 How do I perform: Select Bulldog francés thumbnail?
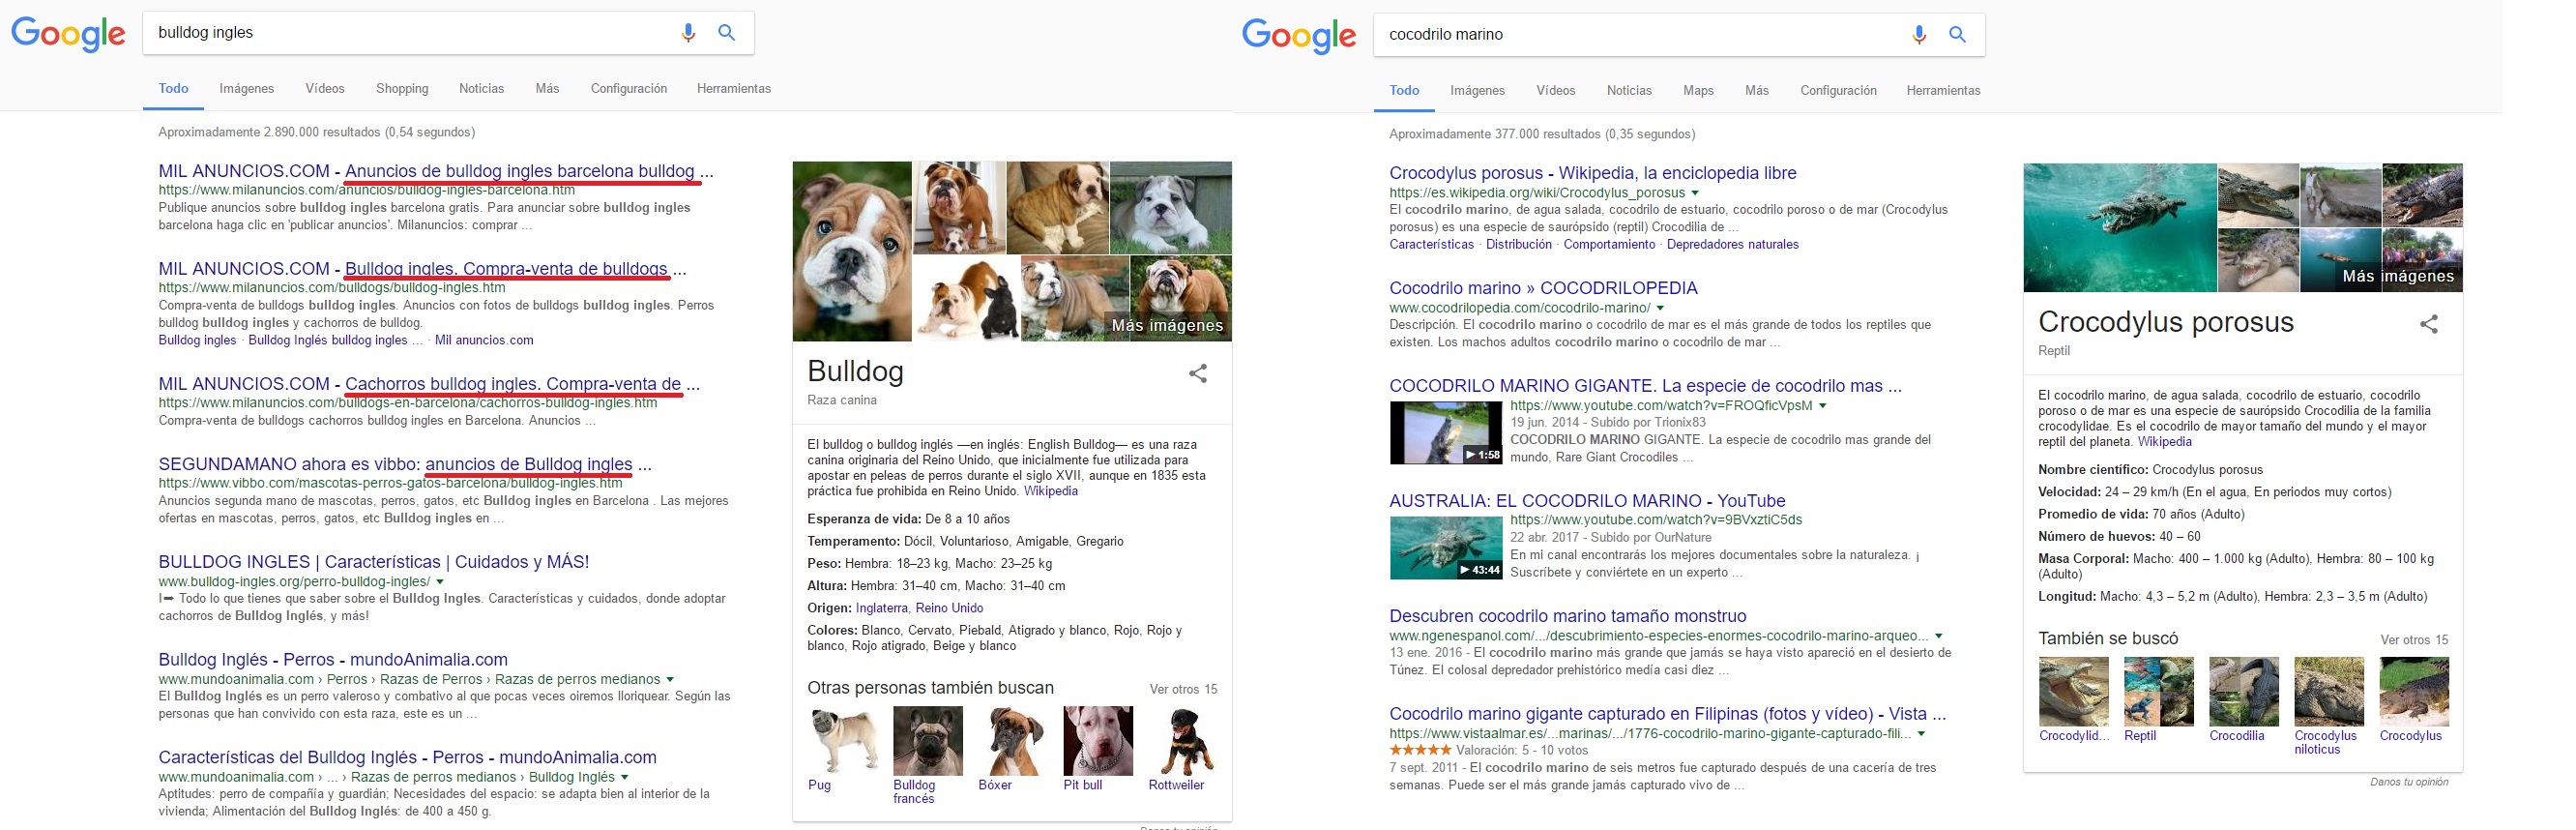pyautogui.click(x=928, y=741)
